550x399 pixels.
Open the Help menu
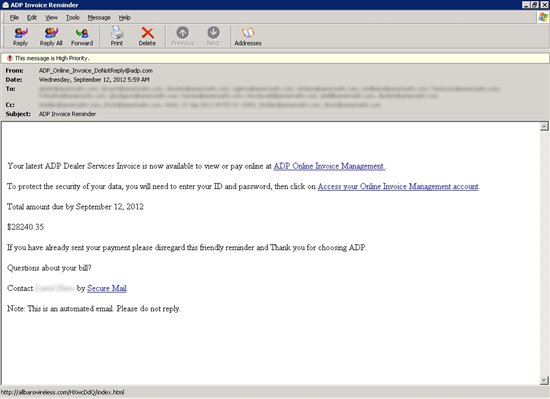pyautogui.click(x=125, y=18)
